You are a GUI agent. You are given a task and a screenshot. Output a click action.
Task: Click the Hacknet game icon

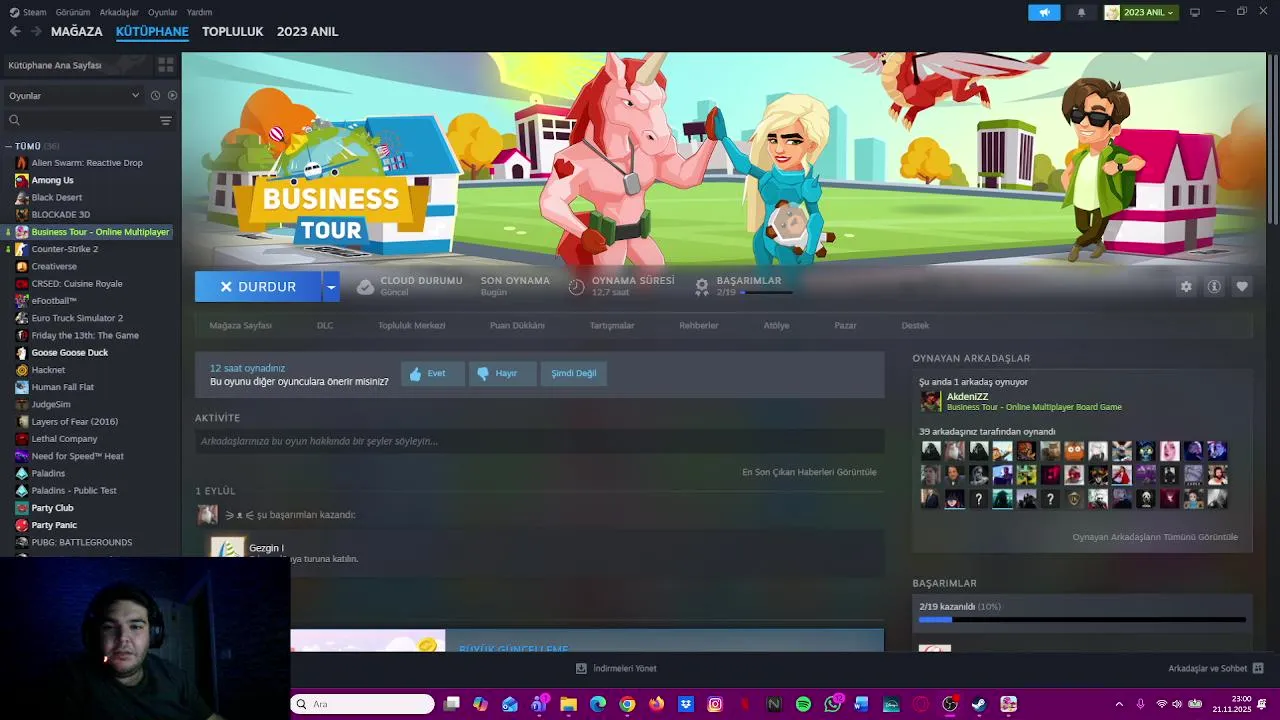22,370
